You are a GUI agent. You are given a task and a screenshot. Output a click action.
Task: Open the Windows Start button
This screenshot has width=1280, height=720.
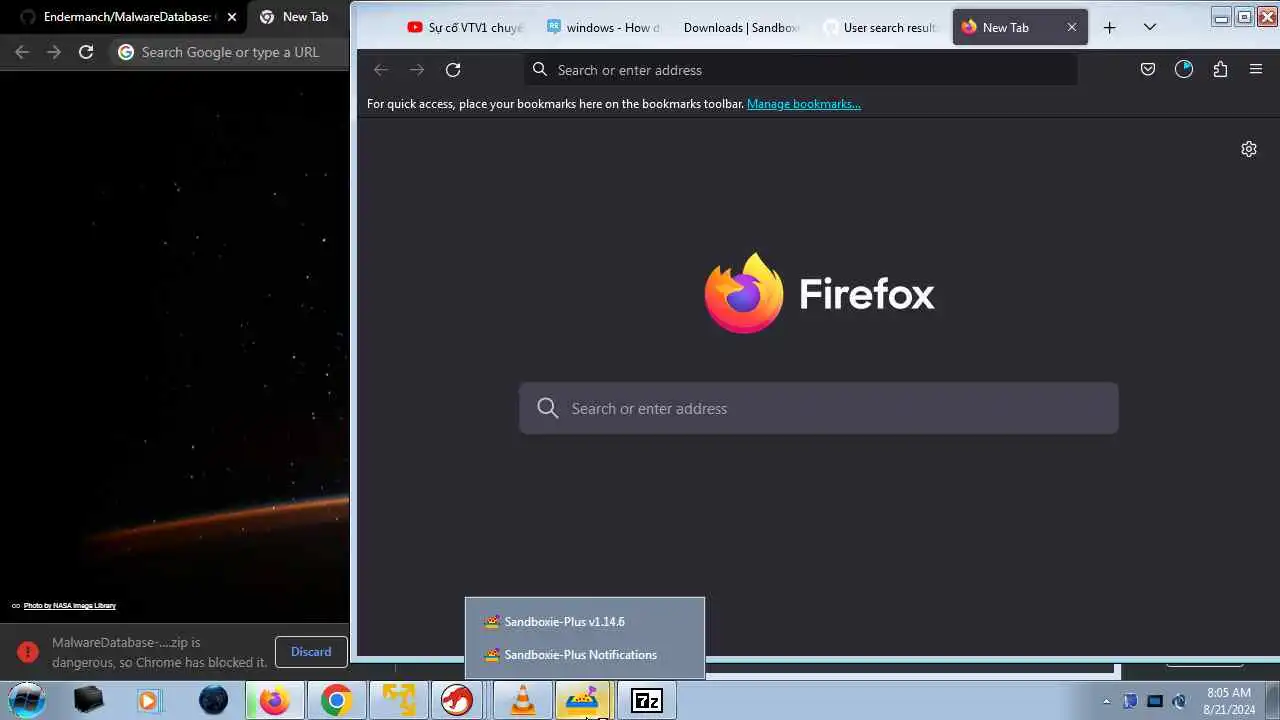click(x=27, y=700)
